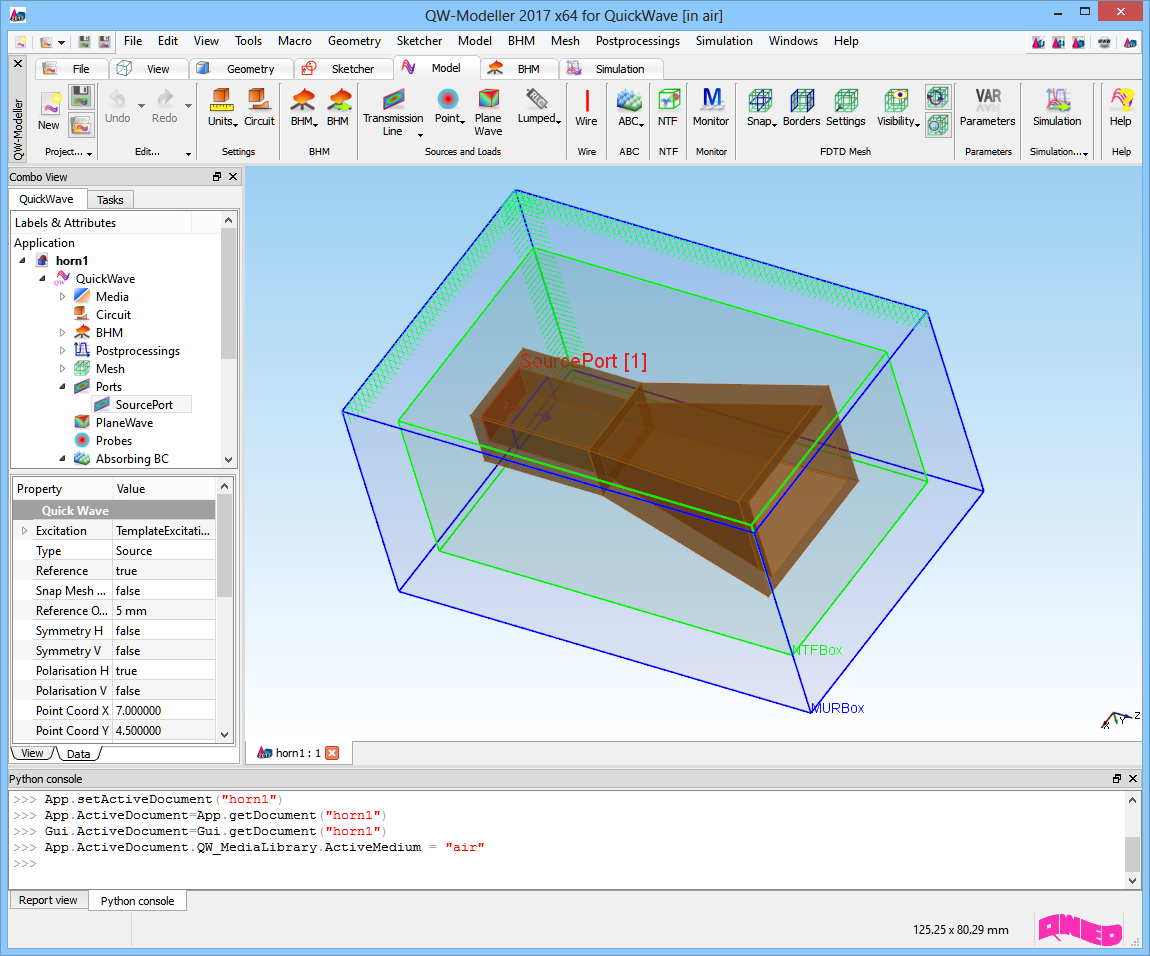This screenshot has height=956, width=1150.
Task: Open the Tools menu
Action: pos(248,41)
